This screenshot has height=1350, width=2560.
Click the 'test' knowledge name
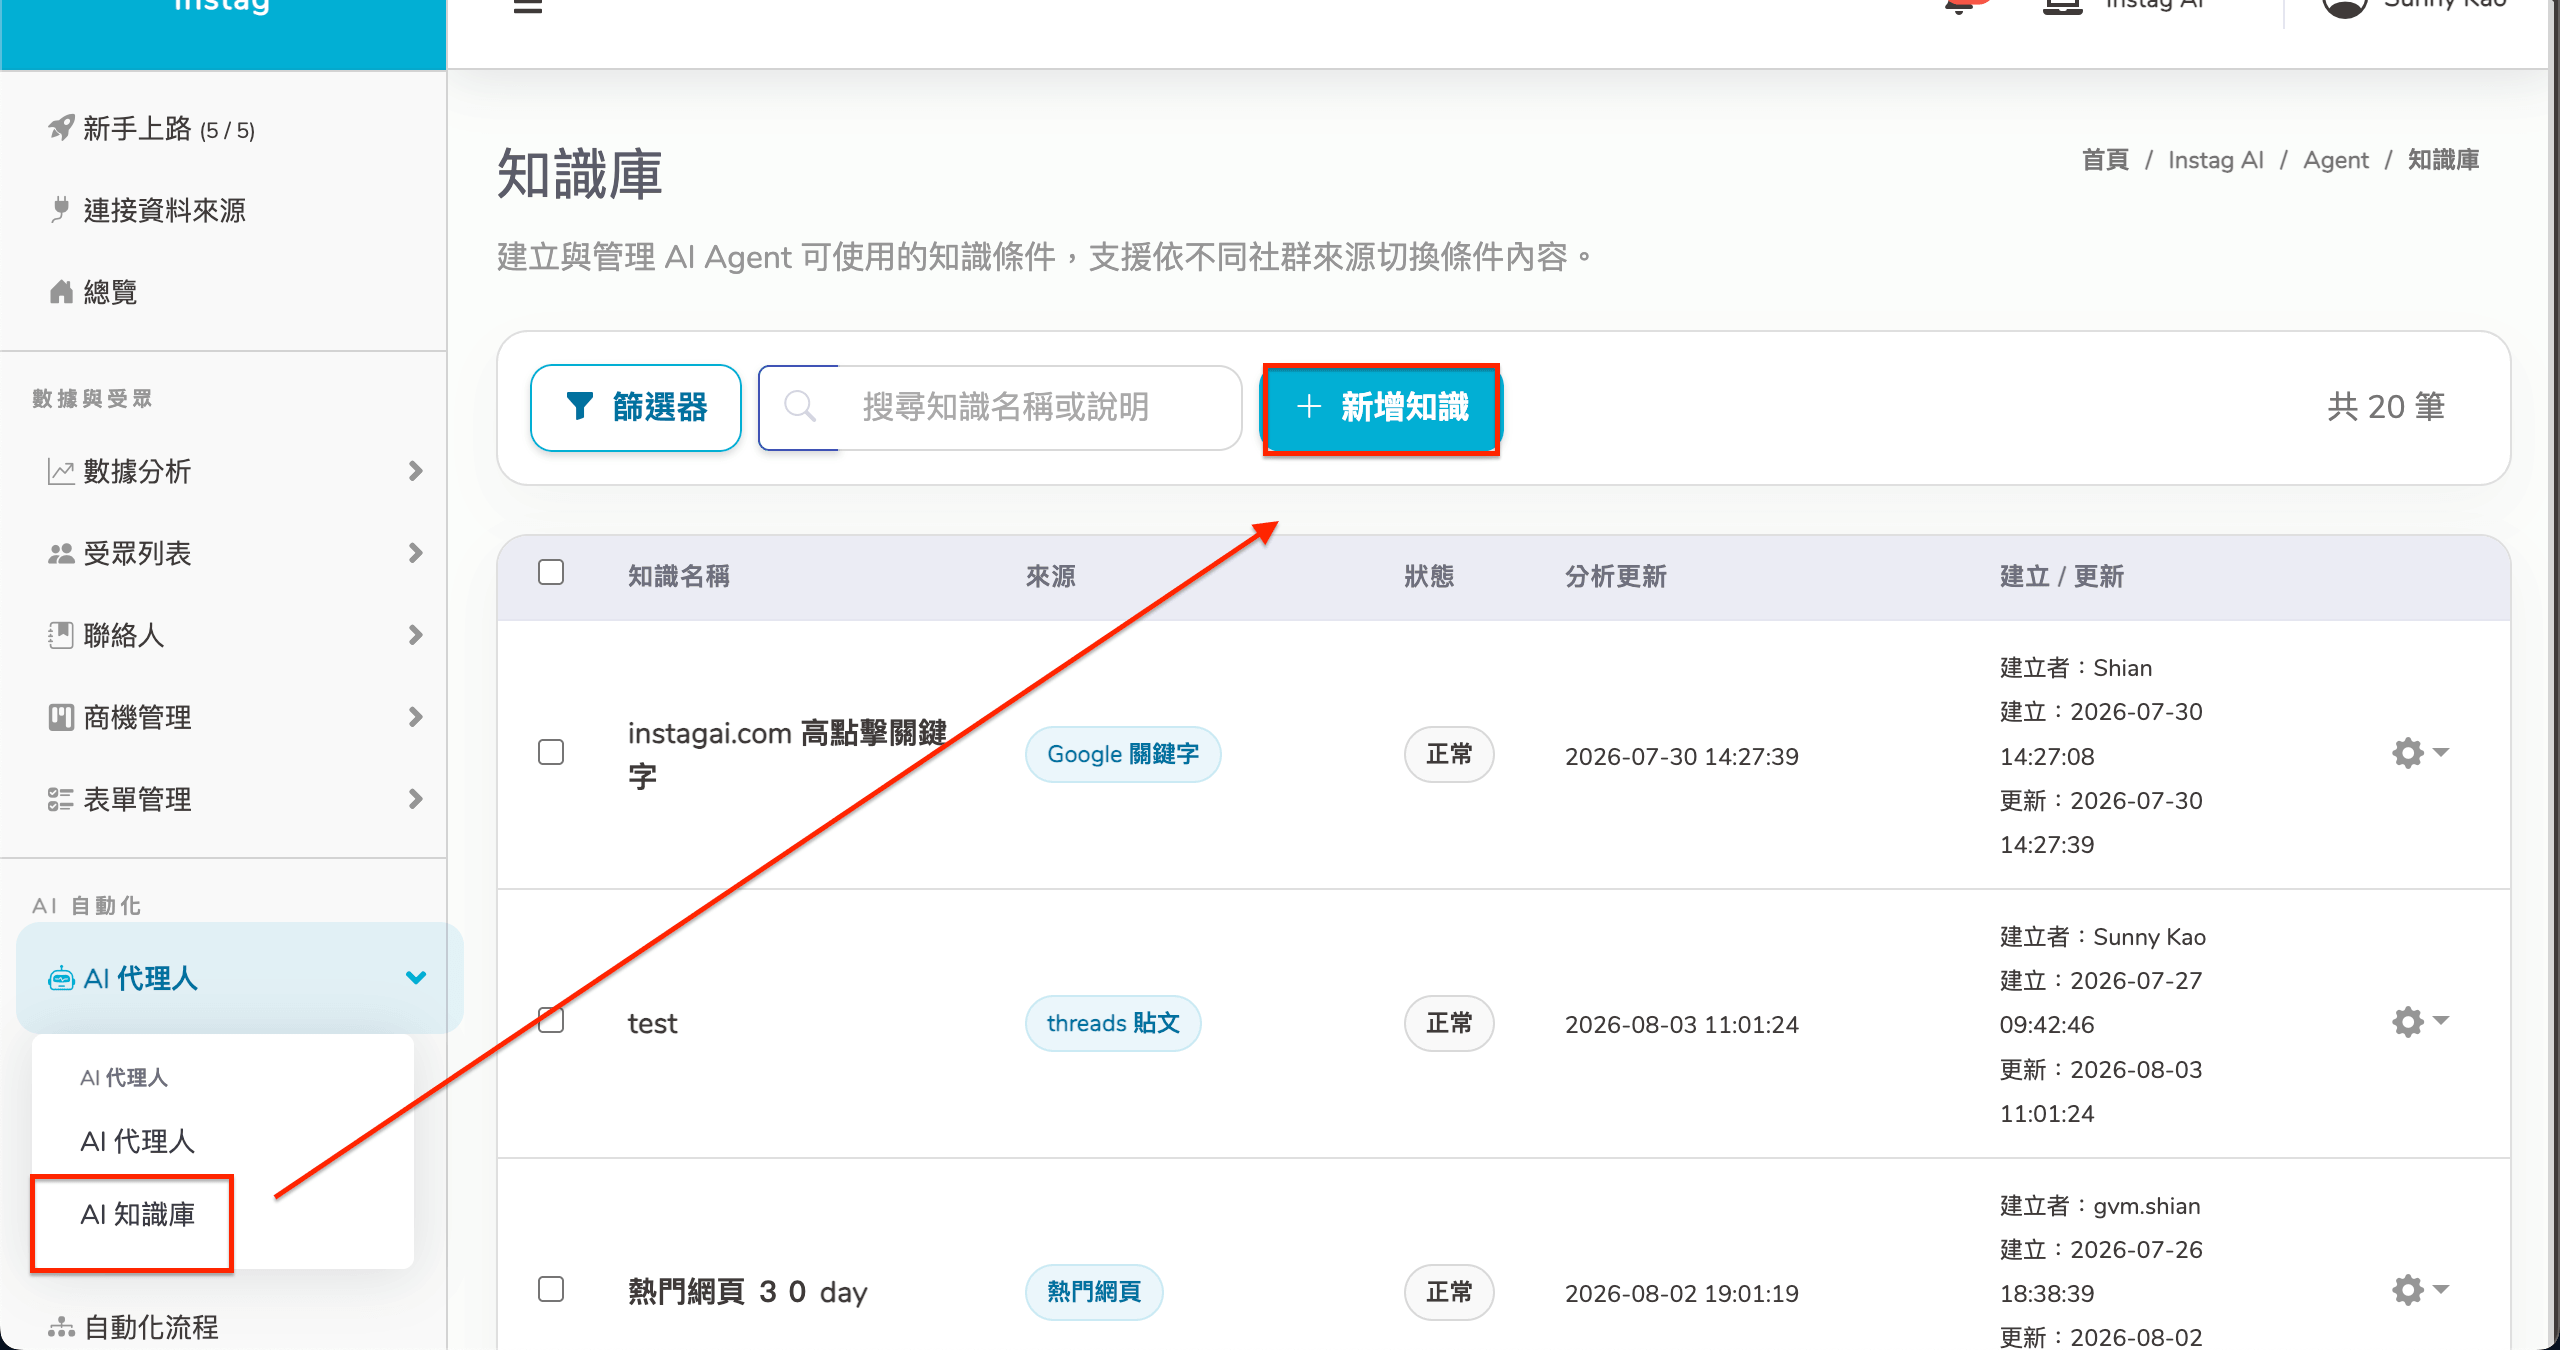tap(652, 1023)
